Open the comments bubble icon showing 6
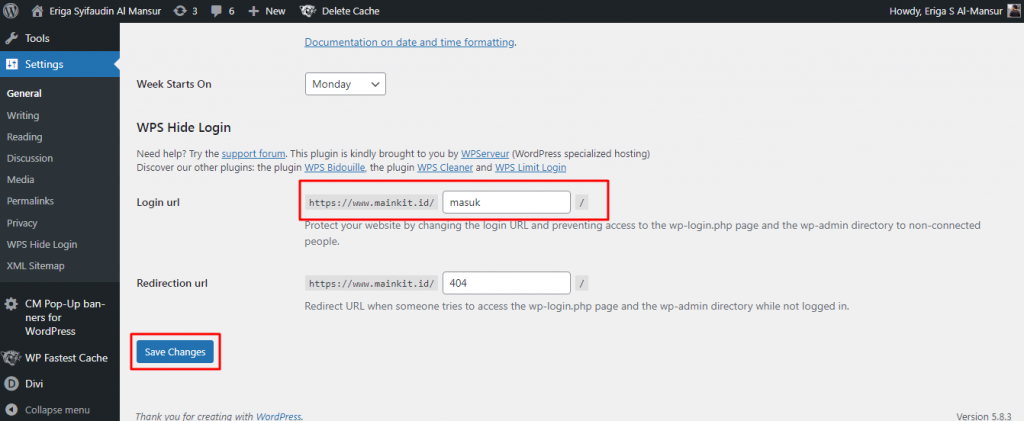 [x=217, y=11]
